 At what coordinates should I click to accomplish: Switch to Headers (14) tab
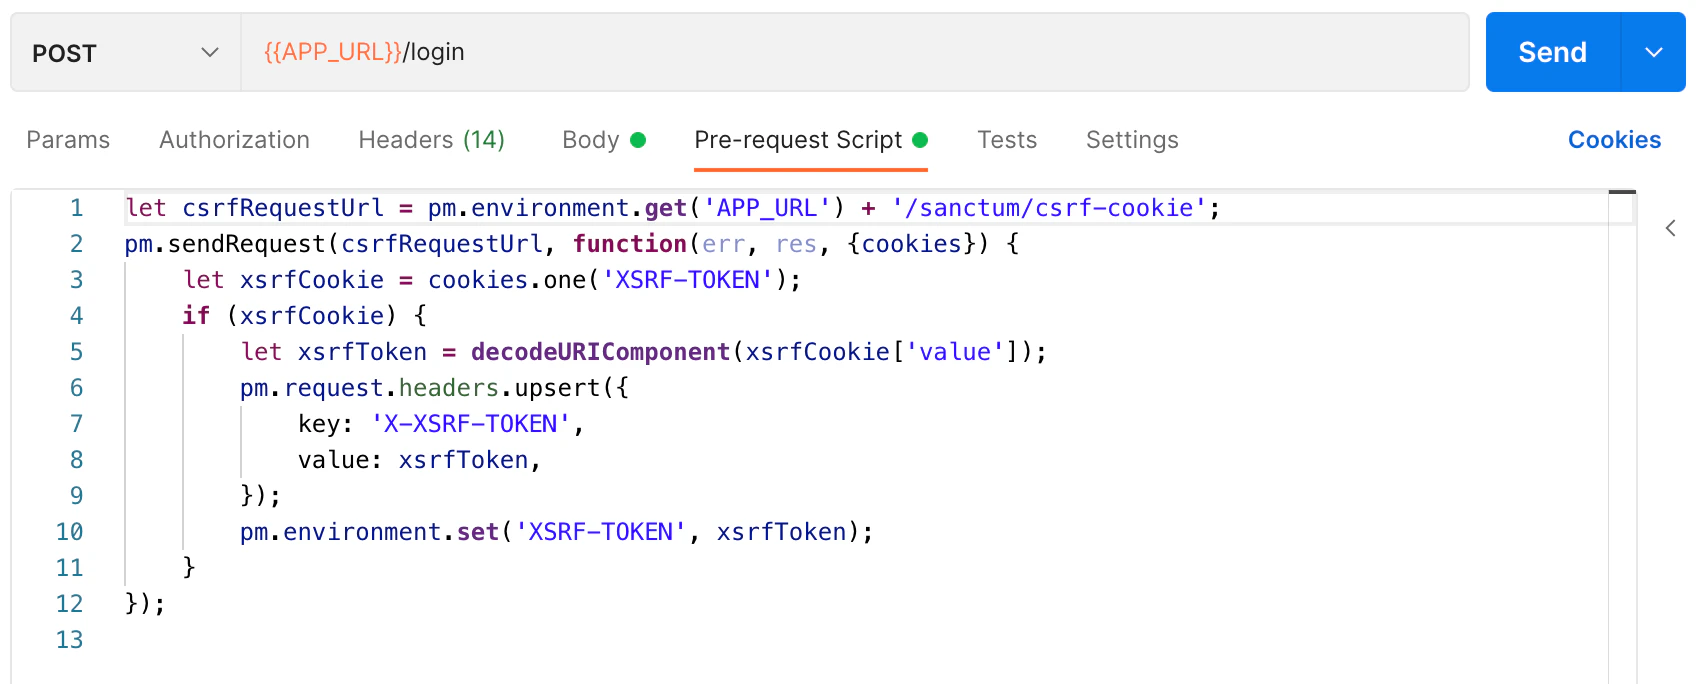(431, 140)
